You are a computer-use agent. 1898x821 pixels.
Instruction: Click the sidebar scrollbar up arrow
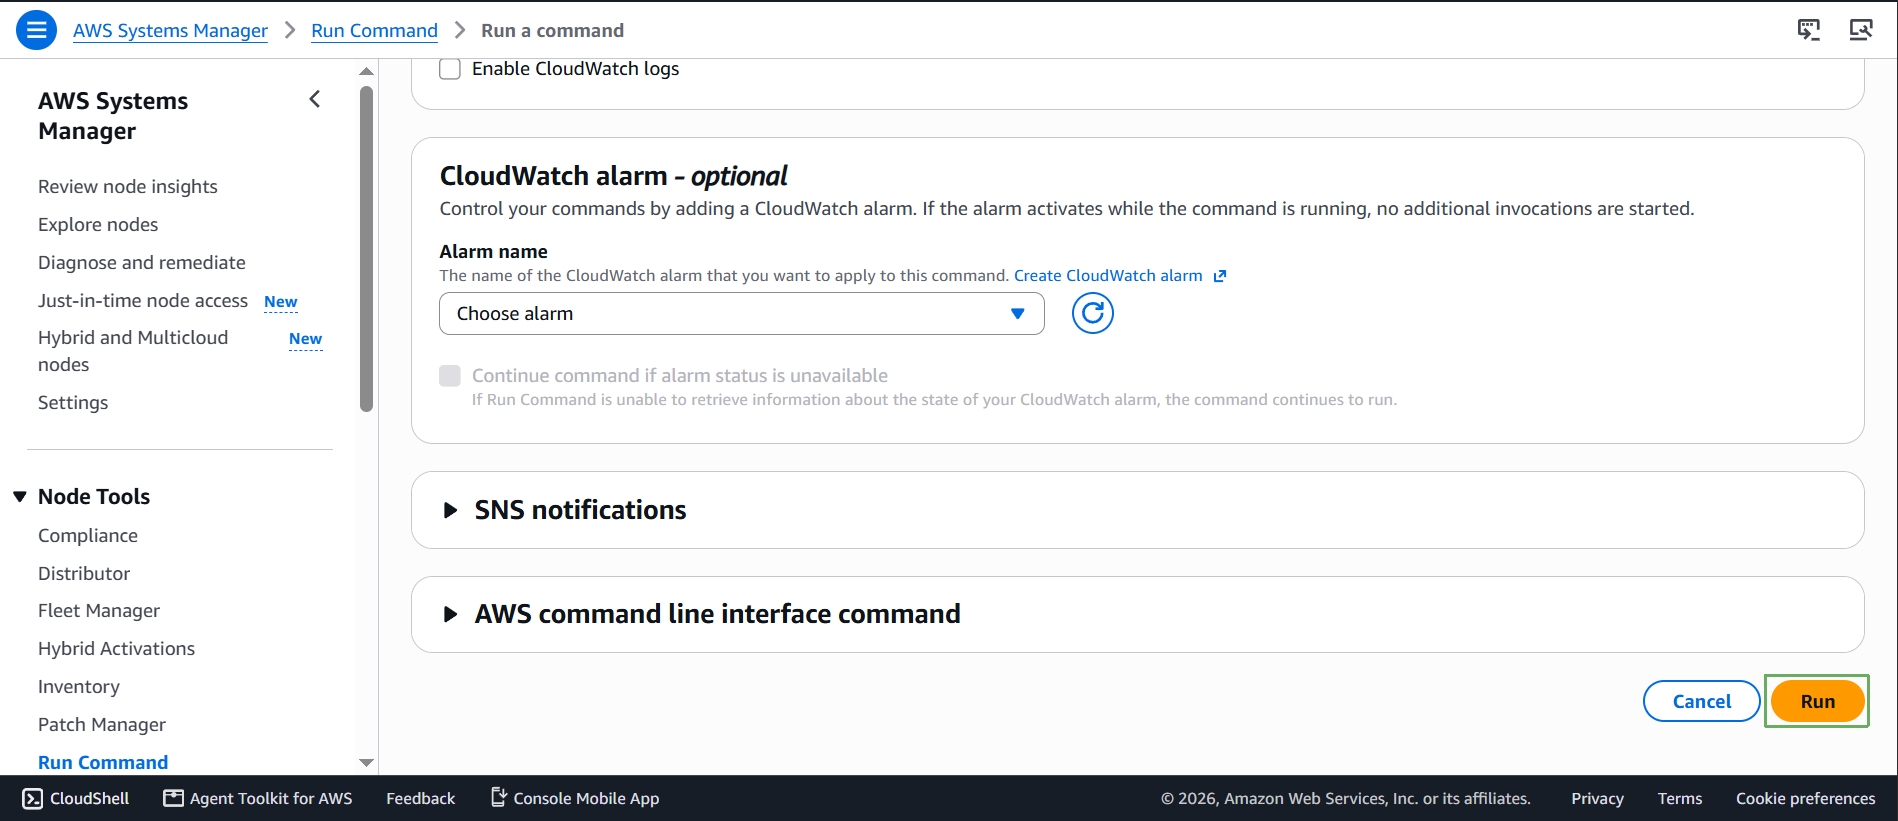[366, 71]
